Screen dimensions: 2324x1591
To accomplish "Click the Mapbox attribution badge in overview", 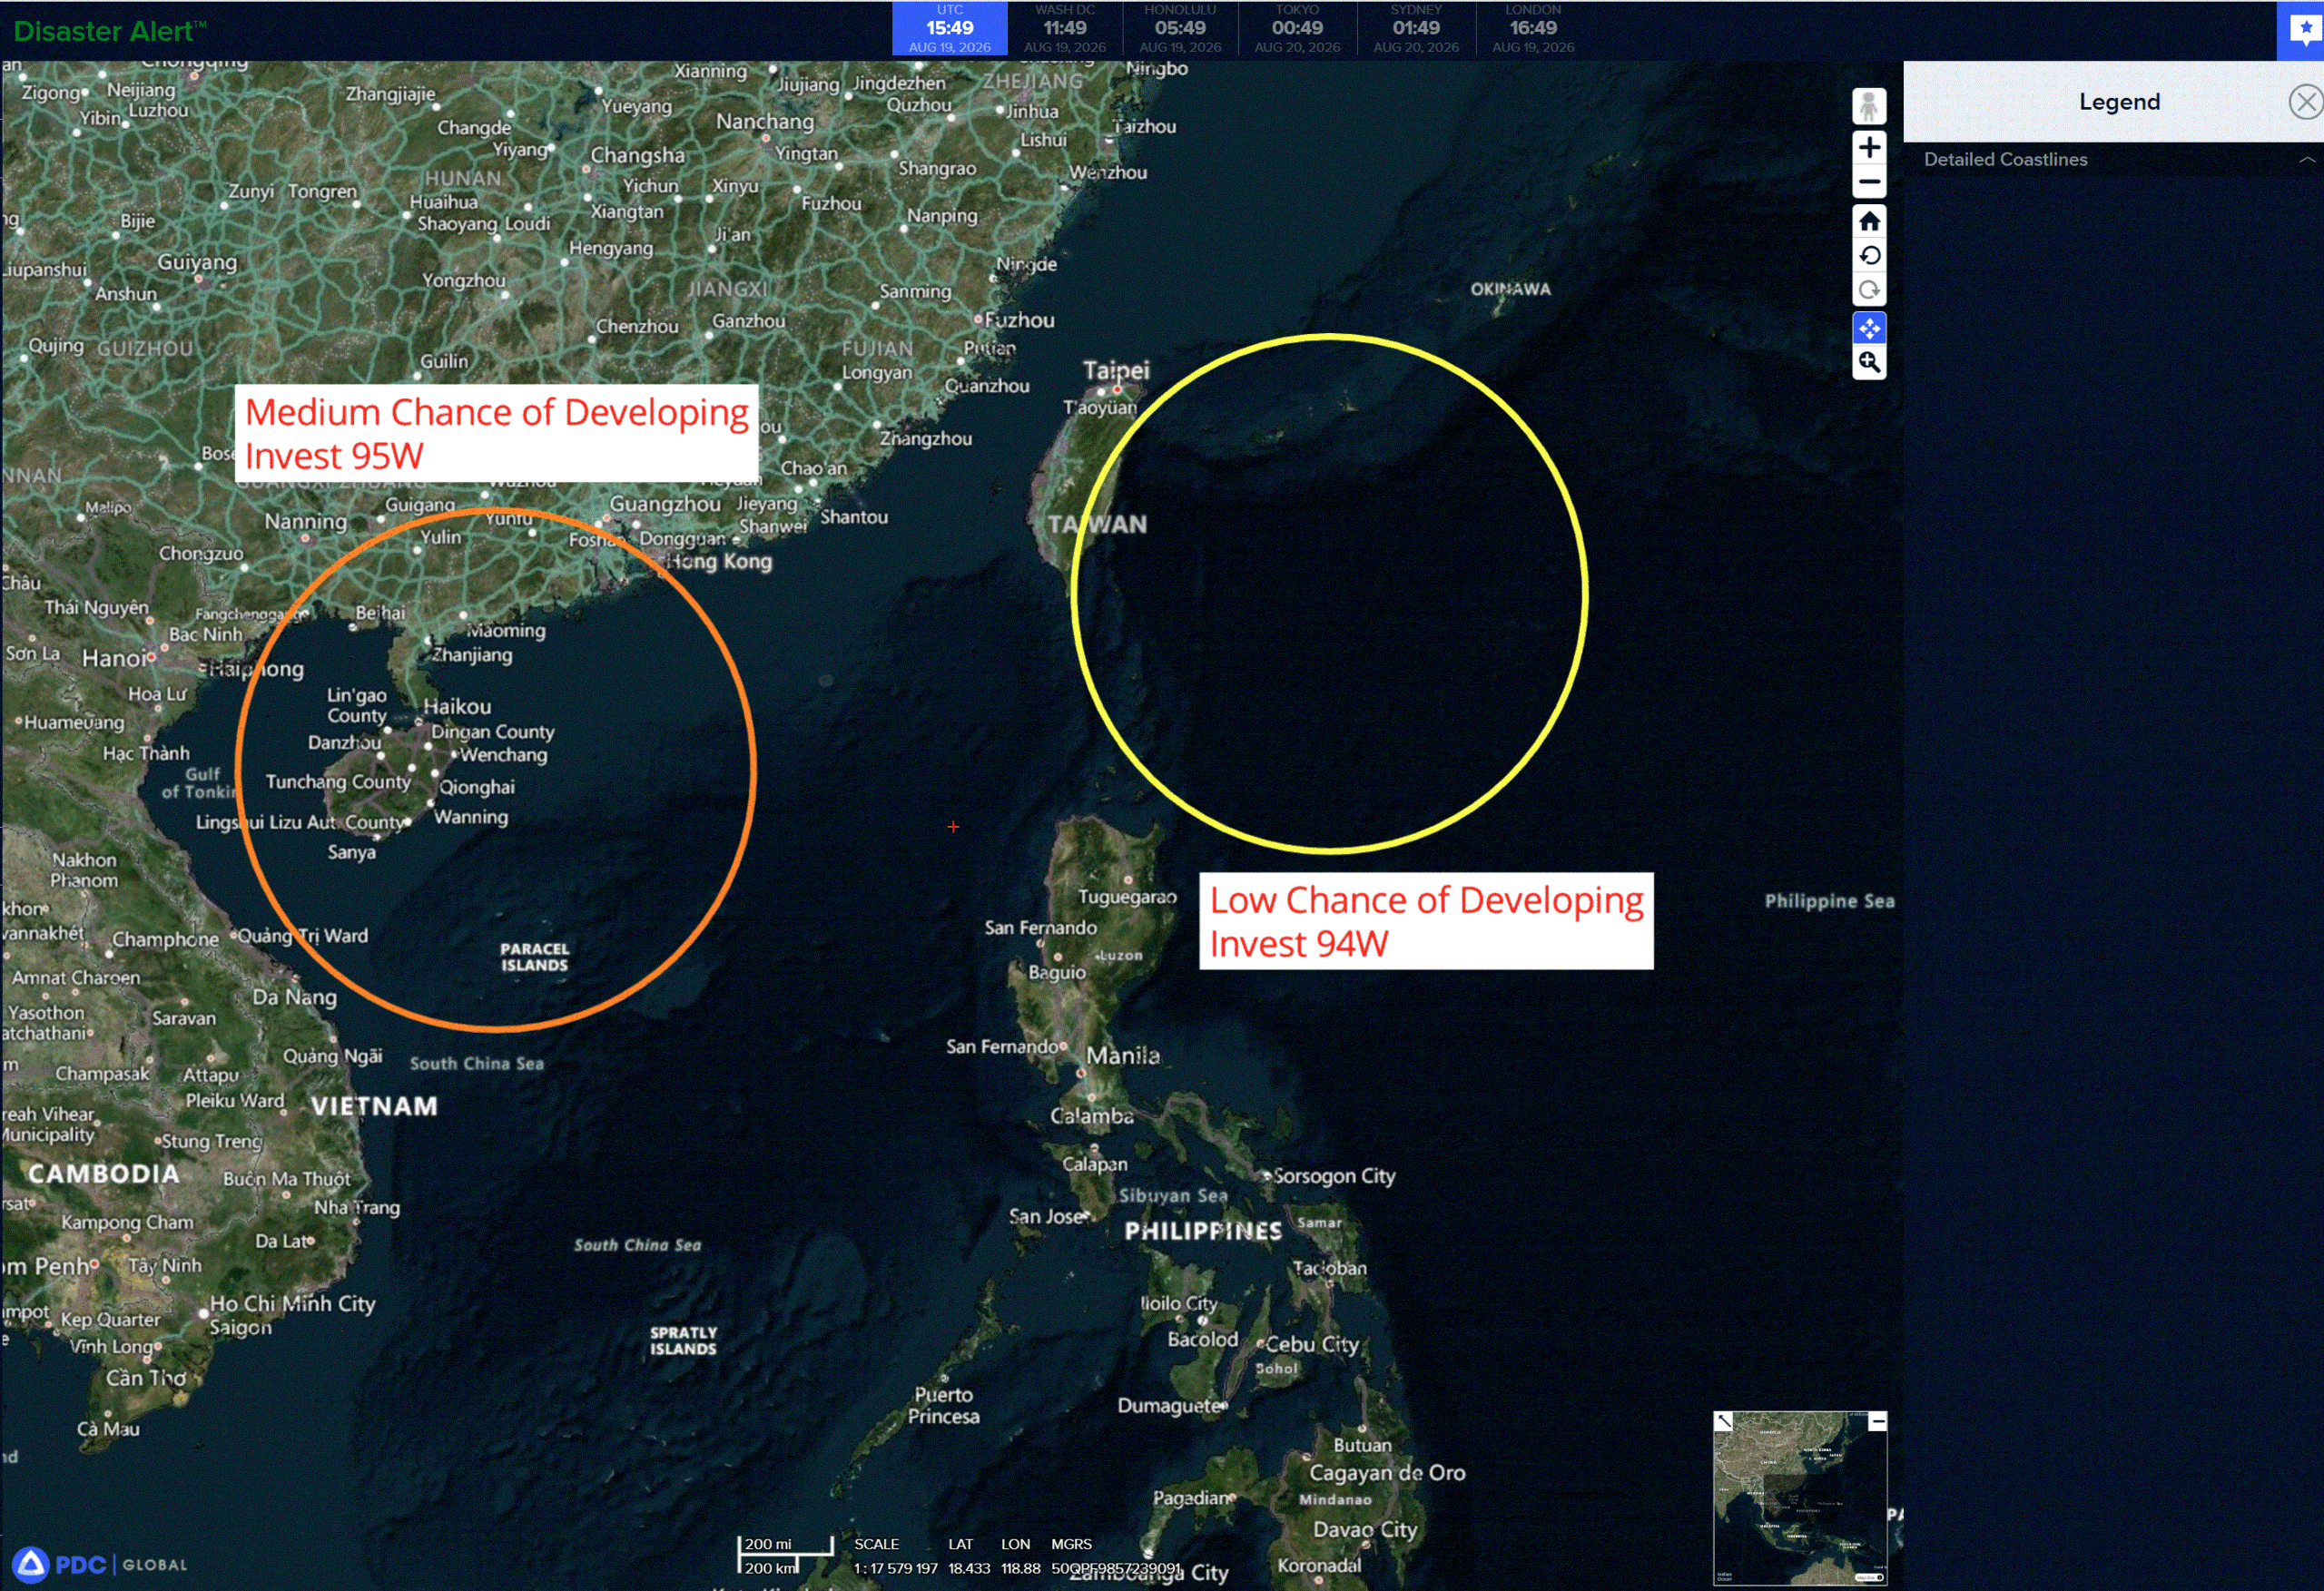I will pos(1867,1577).
